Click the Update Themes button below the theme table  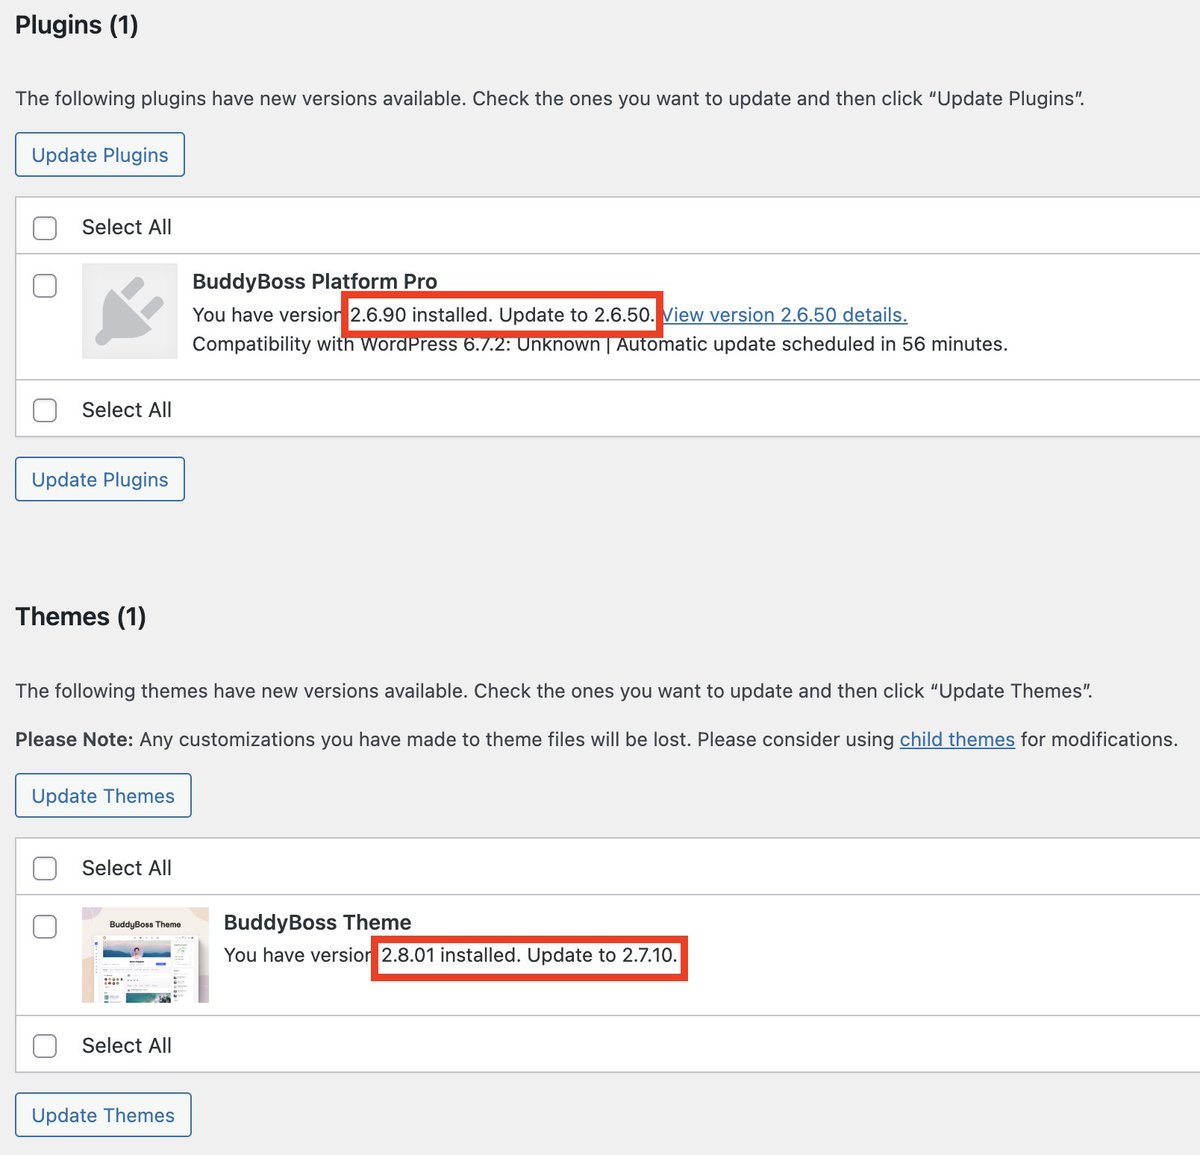(x=103, y=1115)
